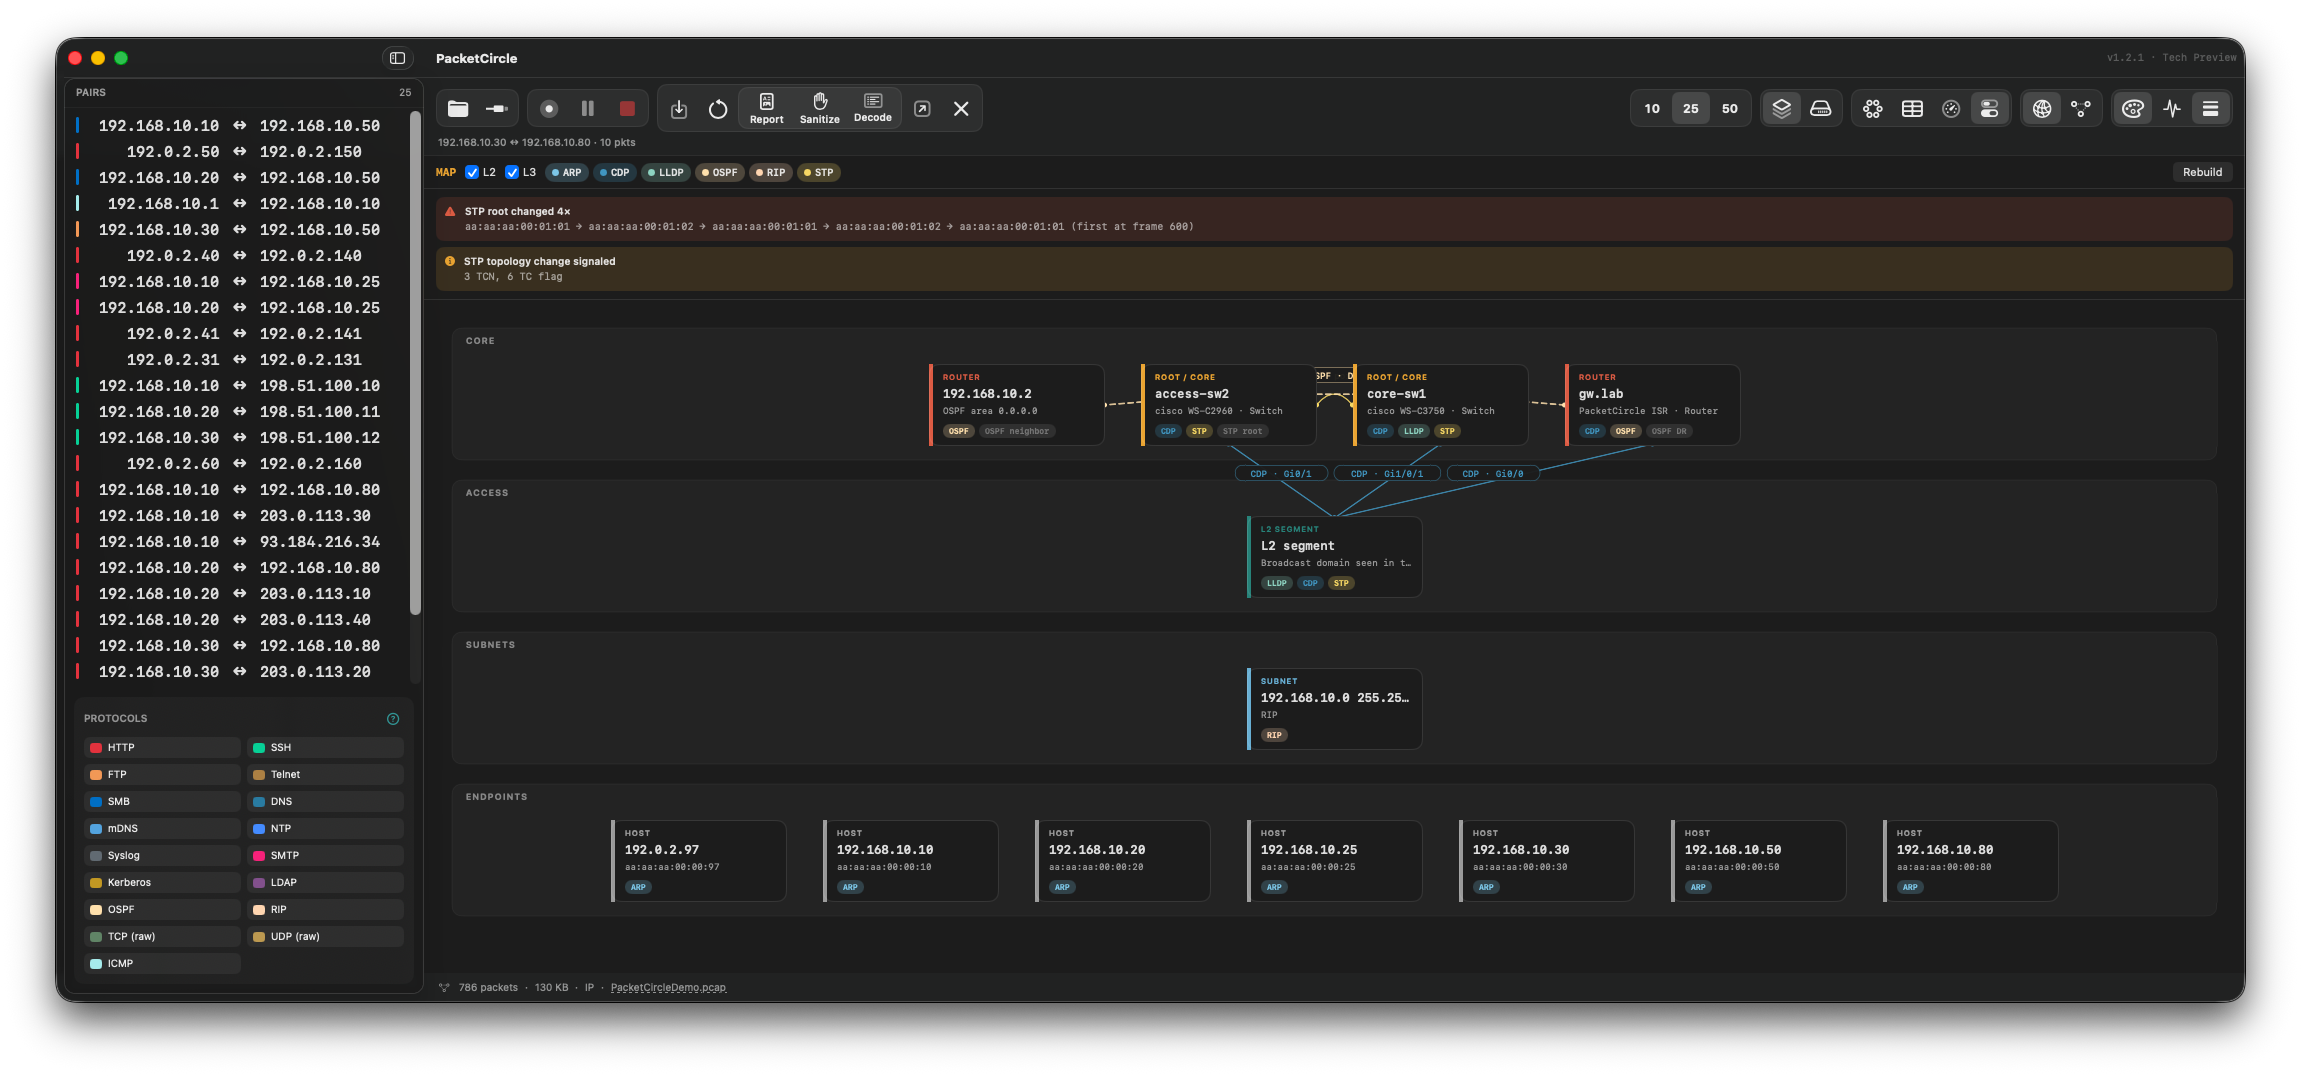Screen dimensions: 2301x1076
Task: Toggle the CDP protocol filter chip
Action: coord(615,172)
